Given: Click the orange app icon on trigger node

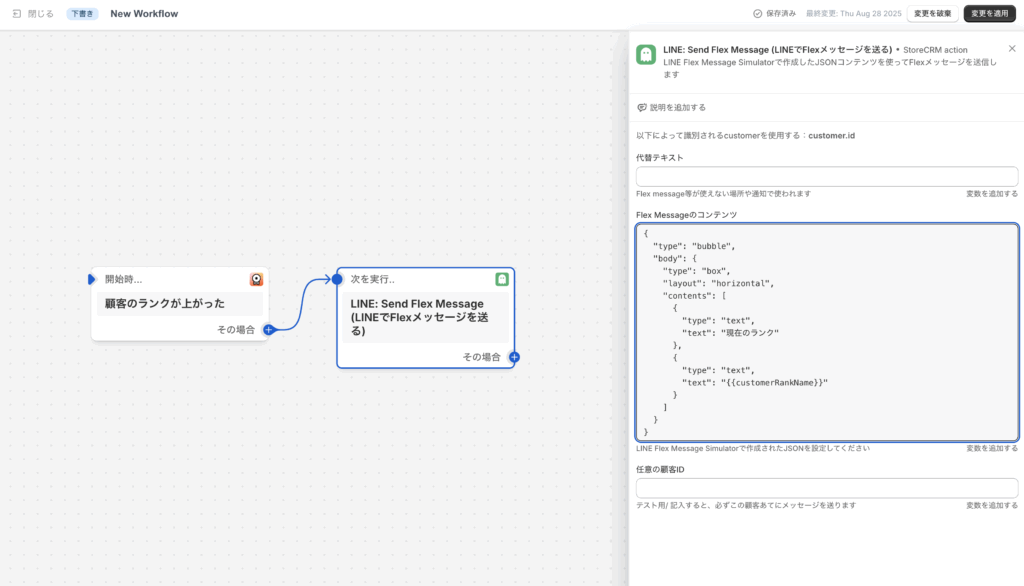Looking at the screenshot, I should (x=257, y=280).
